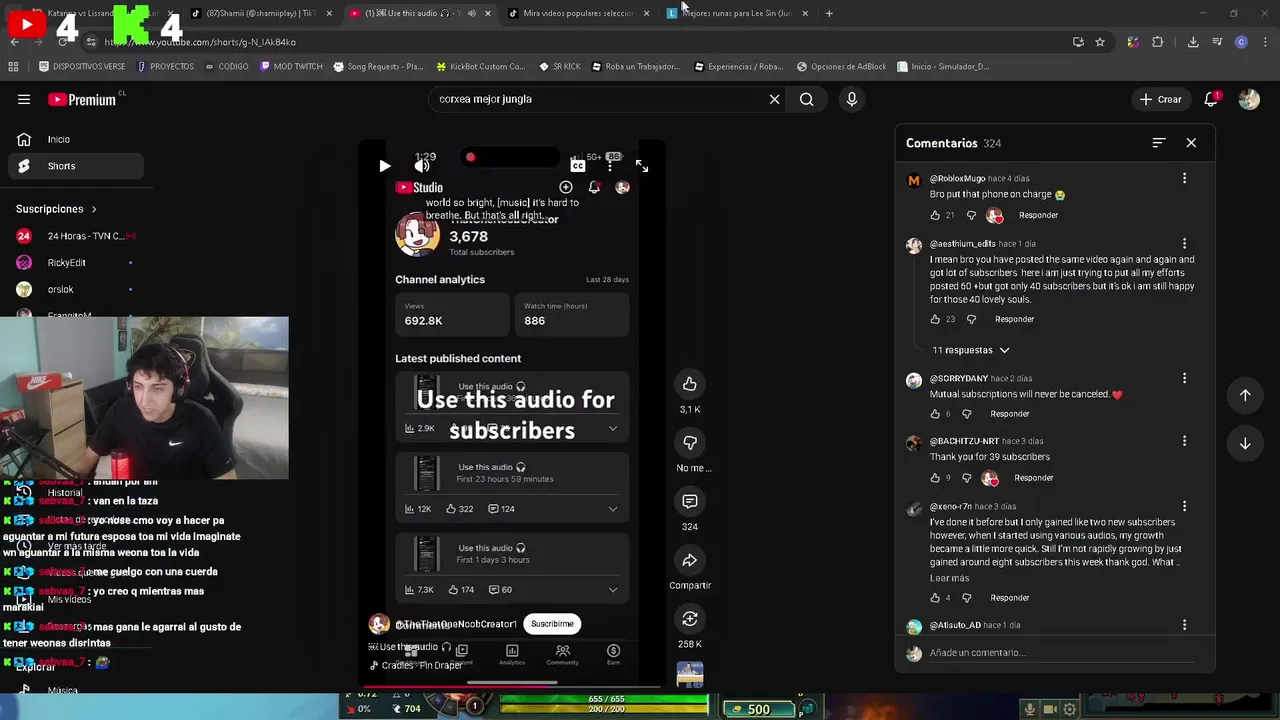Reply to @SORRYDANY with Responder
1280x720 pixels.
click(x=1009, y=414)
